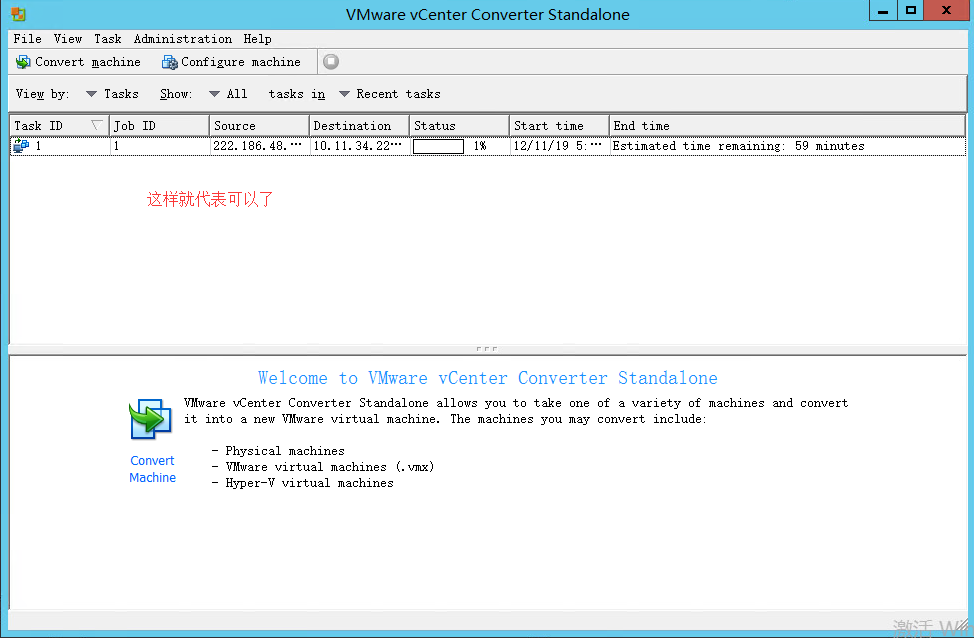Image resolution: width=974 pixels, height=638 pixels.
Task: Click Welcome to VMware vCenter Converter heading
Action: (x=488, y=378)
